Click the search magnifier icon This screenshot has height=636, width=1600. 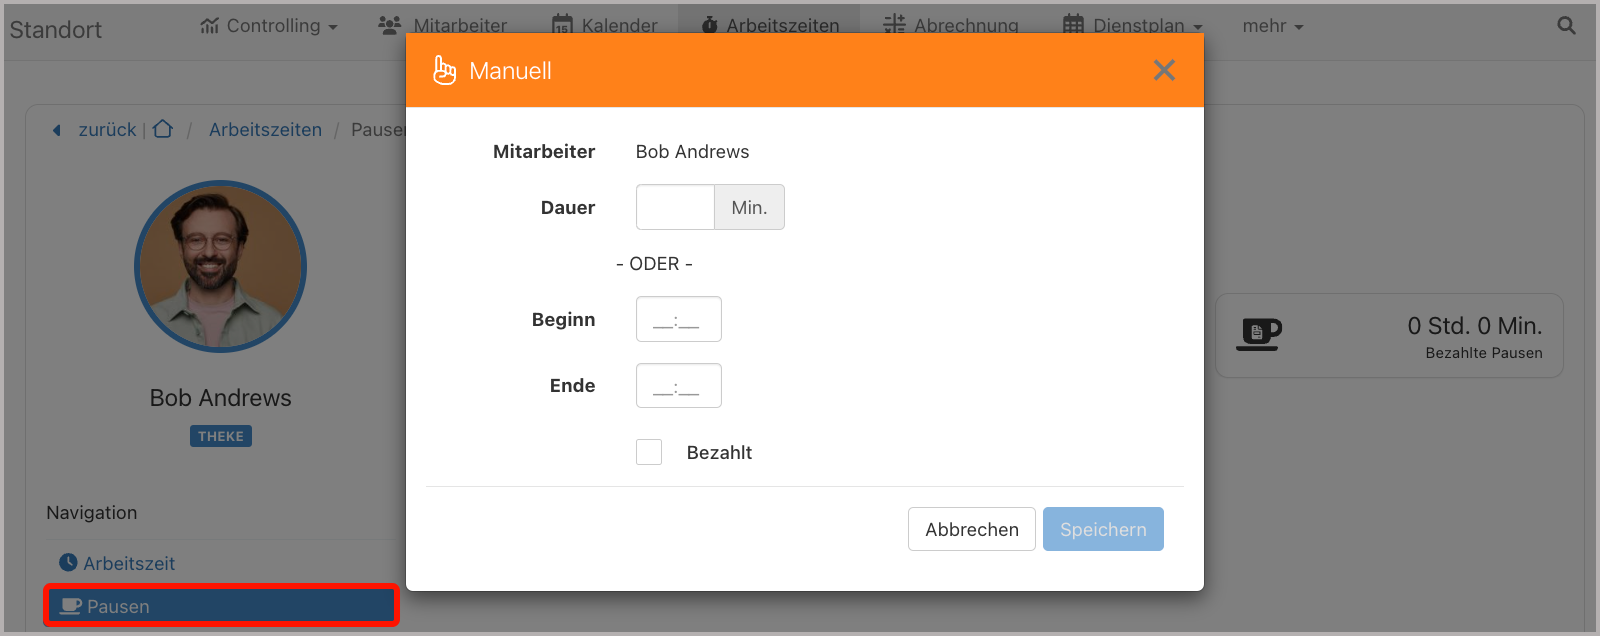point(1566,26)
